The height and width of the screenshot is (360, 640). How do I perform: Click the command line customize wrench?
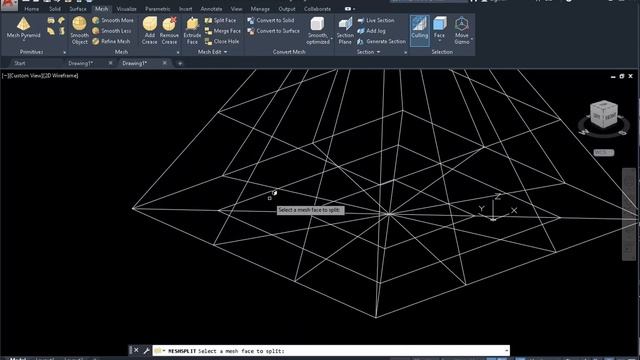pyautogui.click(x=147, y=351)
